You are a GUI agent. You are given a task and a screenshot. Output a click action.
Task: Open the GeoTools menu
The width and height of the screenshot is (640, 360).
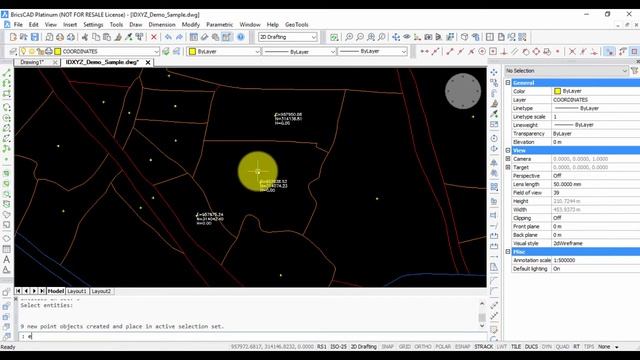(x=297, y=24)
